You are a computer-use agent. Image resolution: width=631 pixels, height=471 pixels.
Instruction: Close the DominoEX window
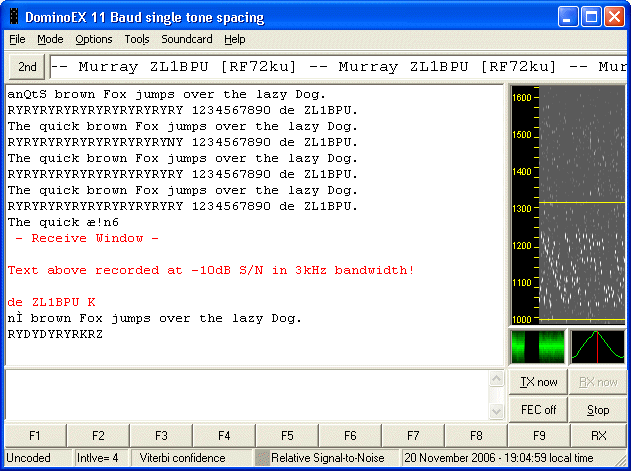615,17
